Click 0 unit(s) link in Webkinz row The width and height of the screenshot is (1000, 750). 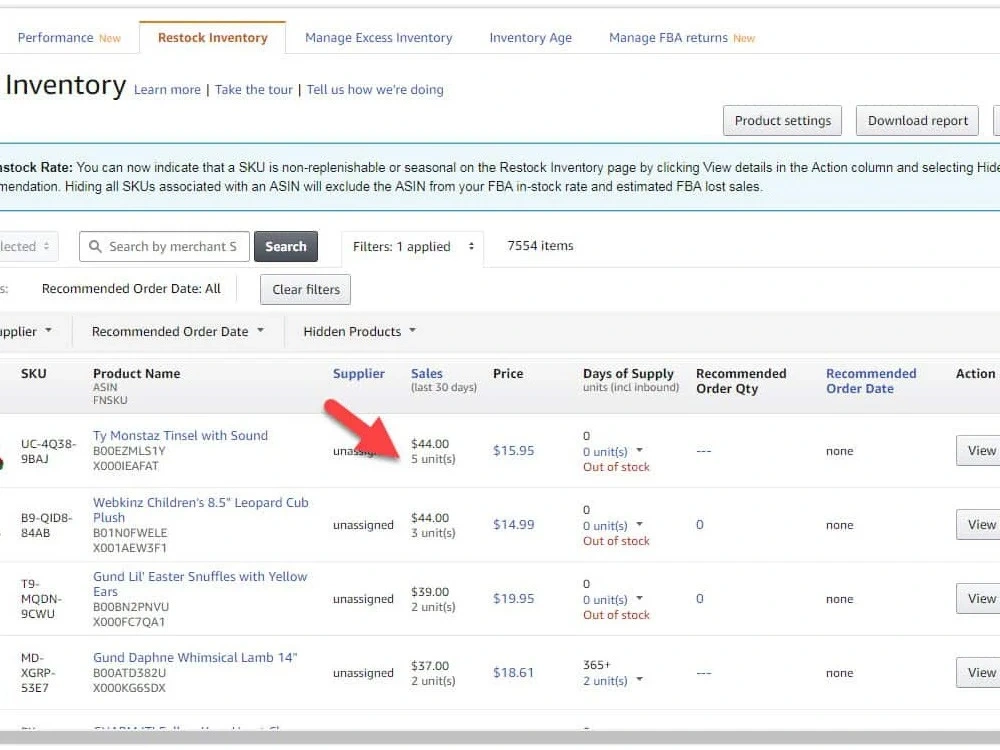click(x=605, y=526)
